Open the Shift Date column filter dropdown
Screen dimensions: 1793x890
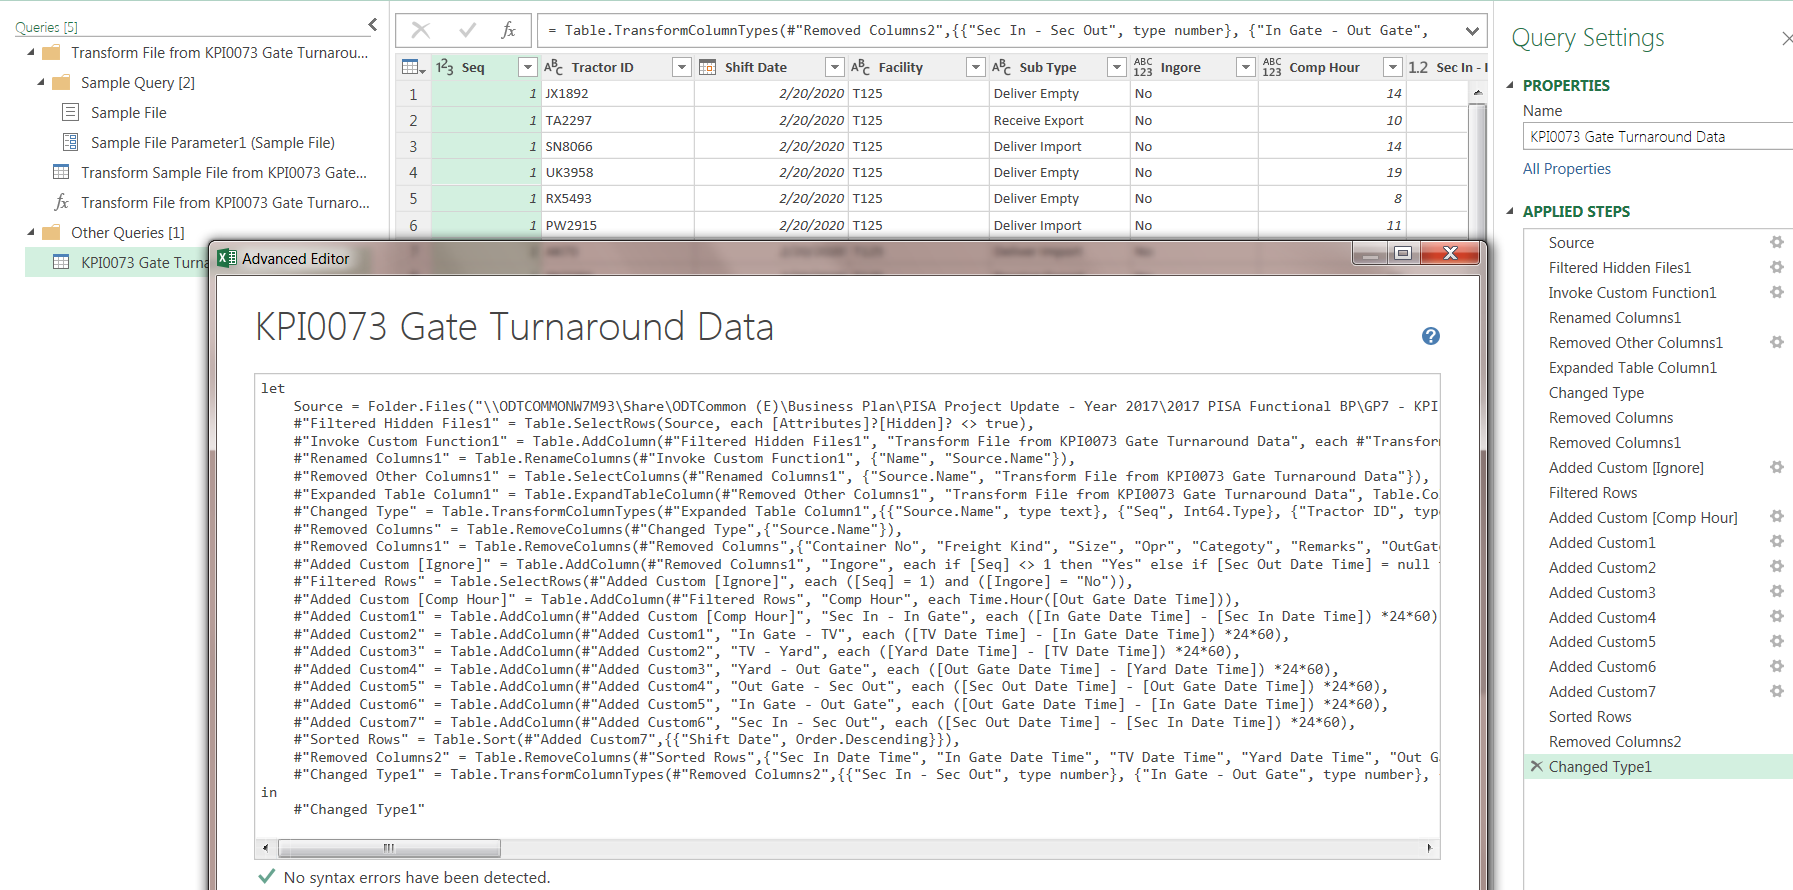click(x=835, y=67)
